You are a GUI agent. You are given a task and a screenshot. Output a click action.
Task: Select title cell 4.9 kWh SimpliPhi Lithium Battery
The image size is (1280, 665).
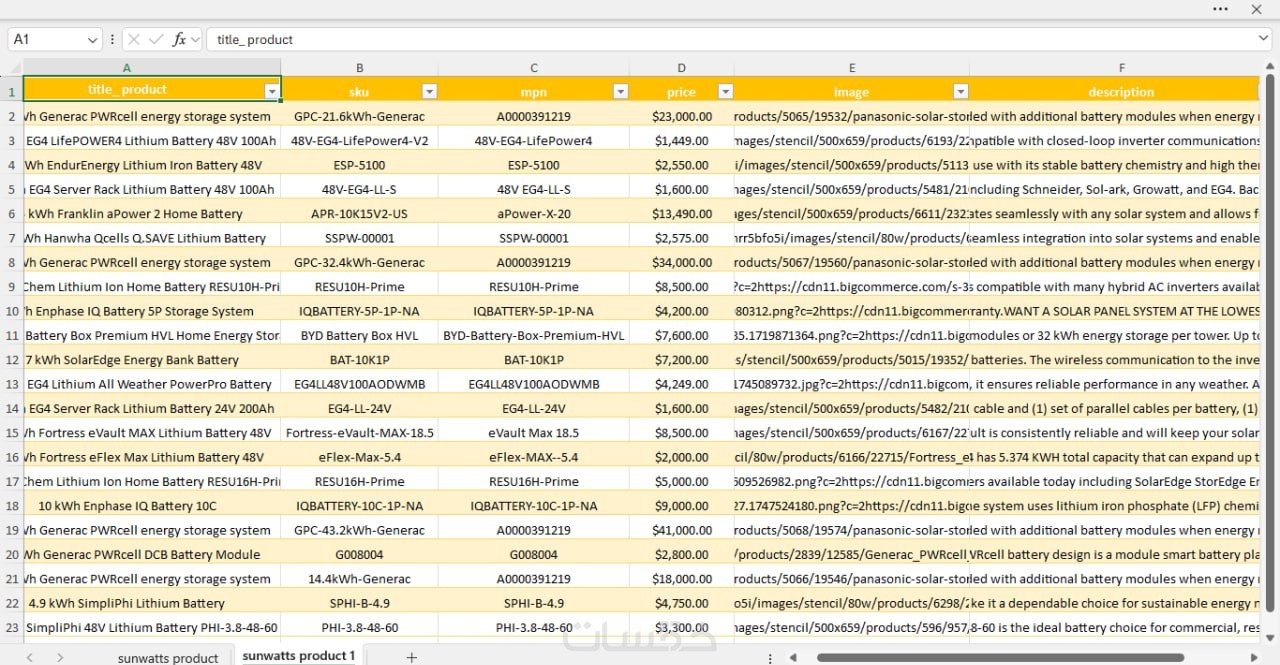152,603
